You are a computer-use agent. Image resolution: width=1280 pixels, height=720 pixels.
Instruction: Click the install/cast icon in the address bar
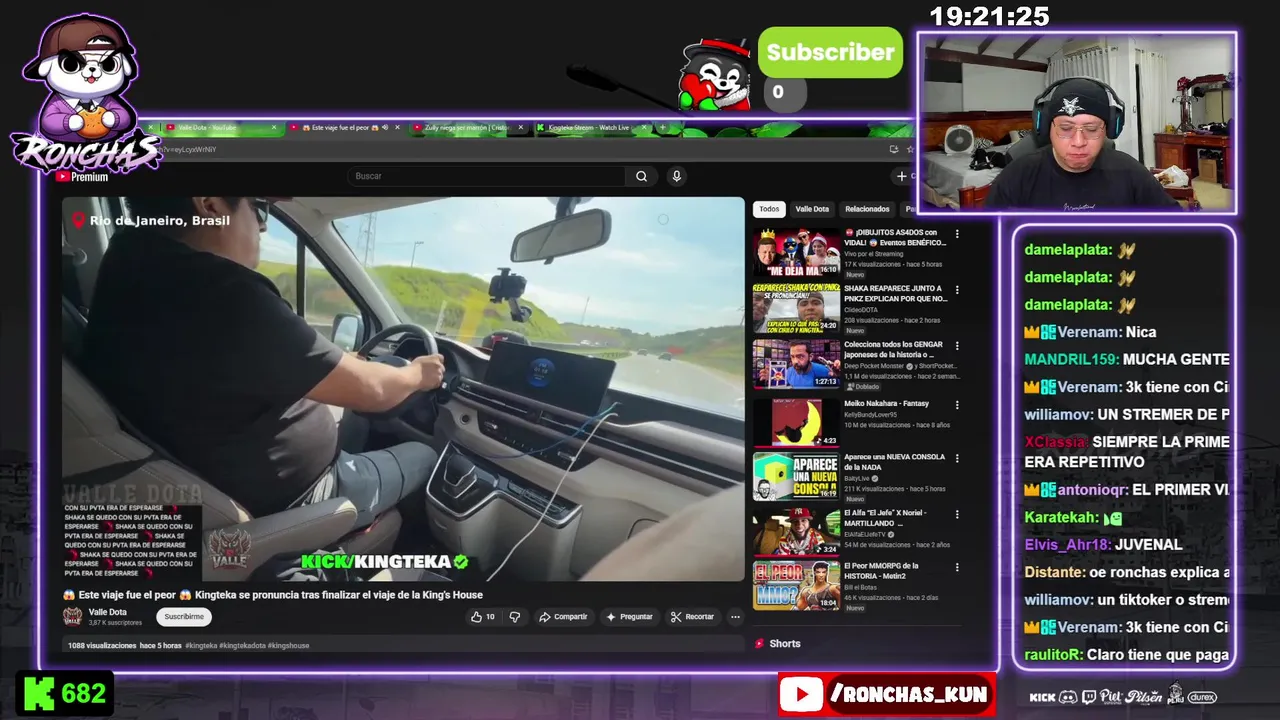893,149
